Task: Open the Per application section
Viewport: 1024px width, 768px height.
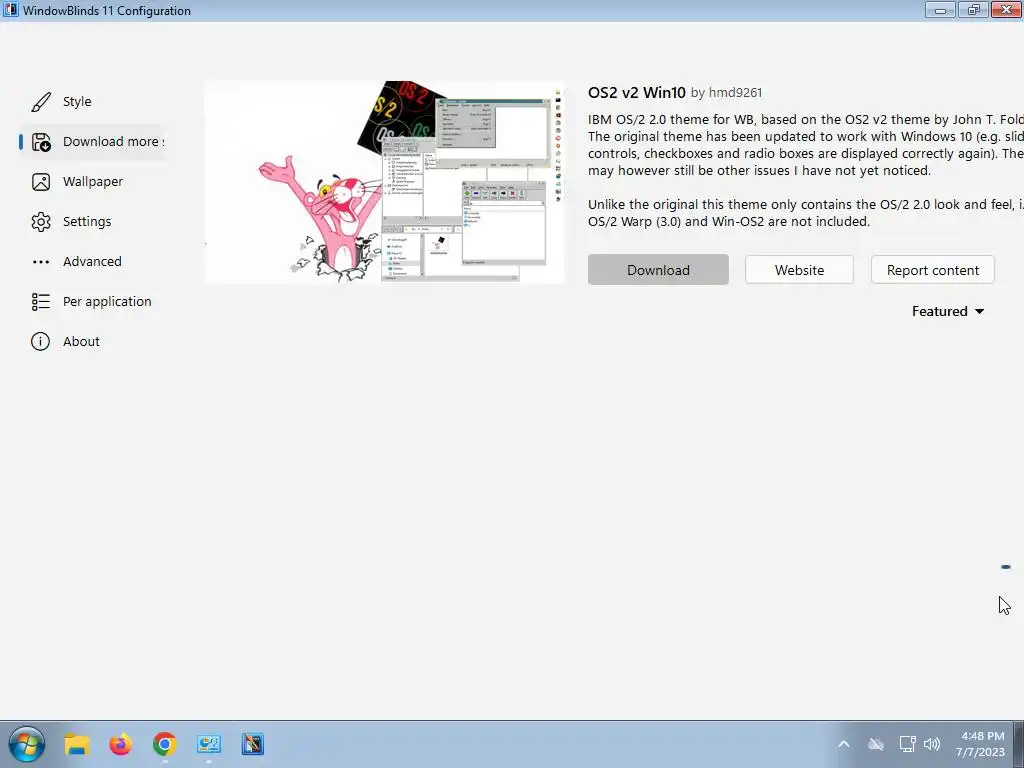Action: pos(91,302)
